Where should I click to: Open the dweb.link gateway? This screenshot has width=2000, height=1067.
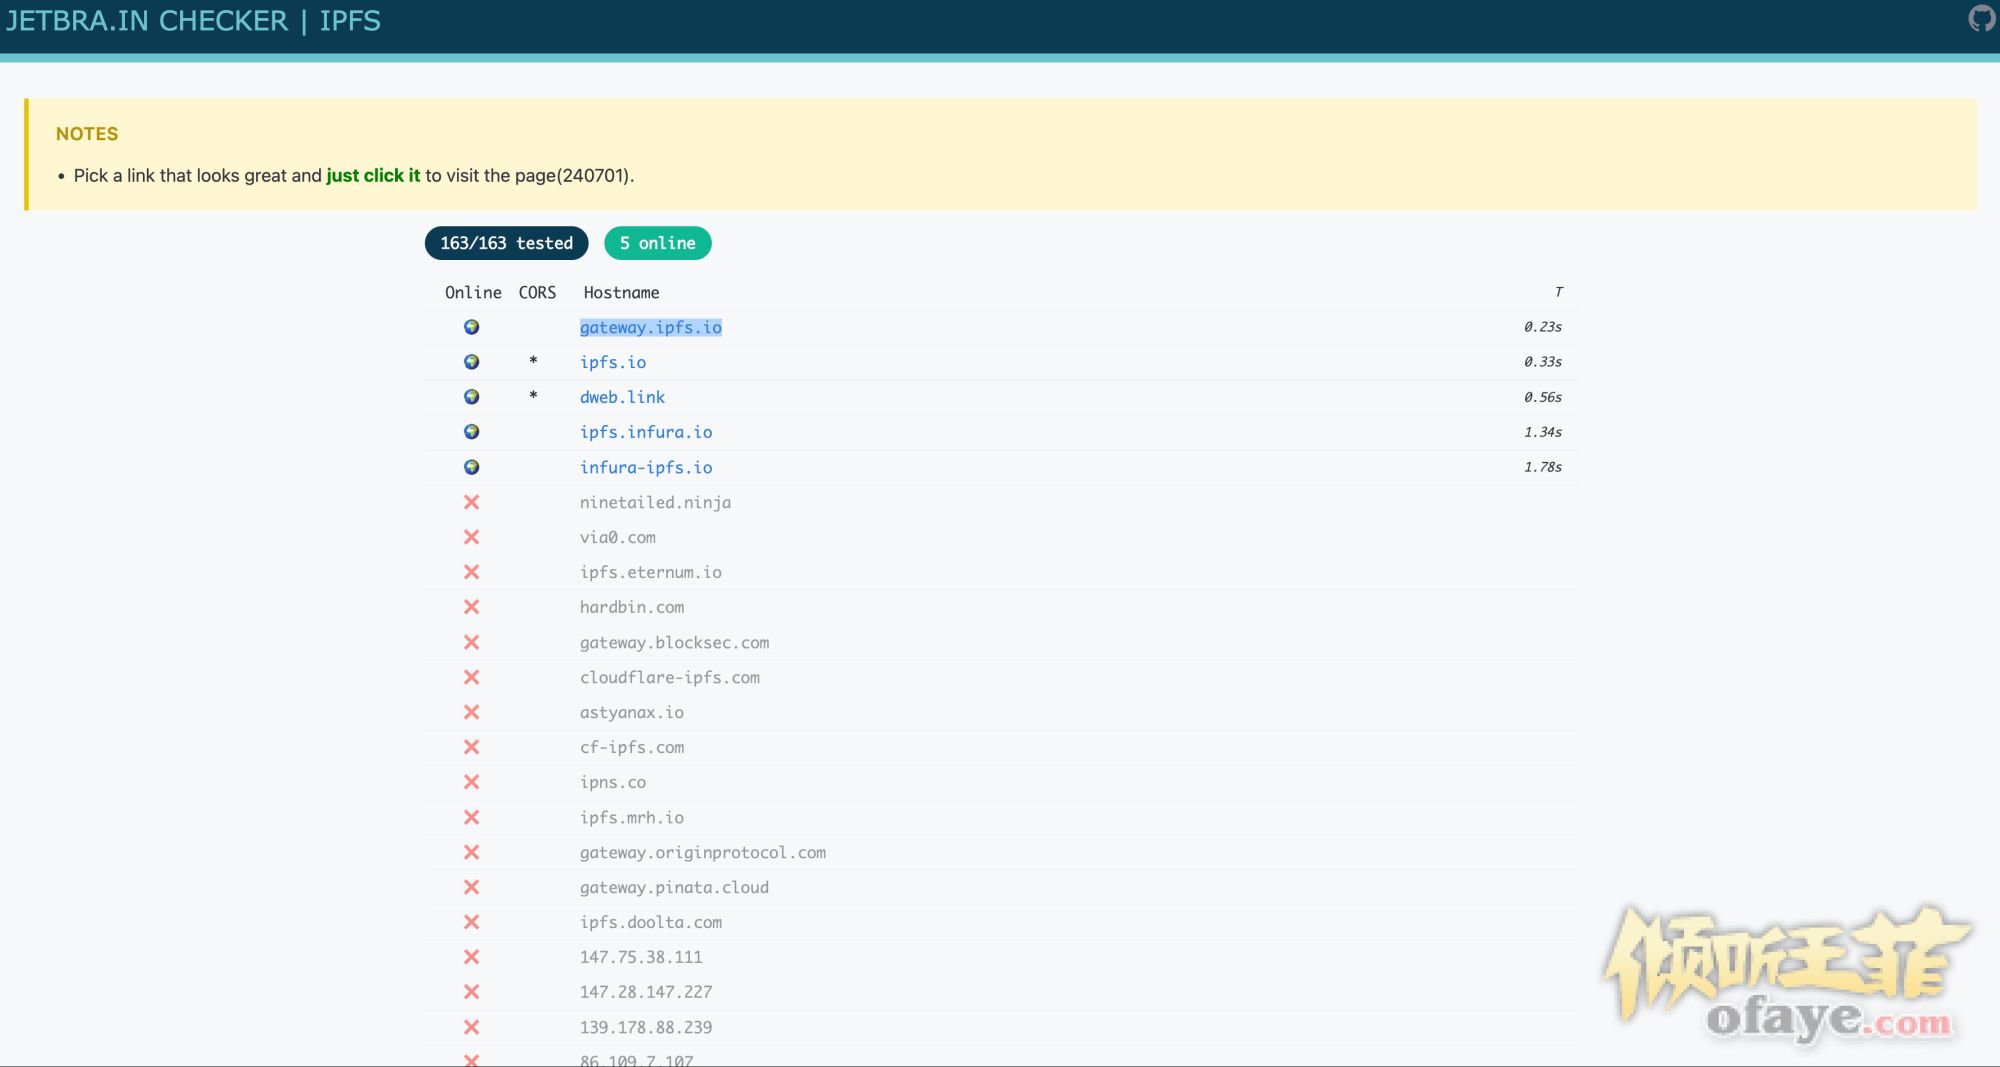(622, 397)
